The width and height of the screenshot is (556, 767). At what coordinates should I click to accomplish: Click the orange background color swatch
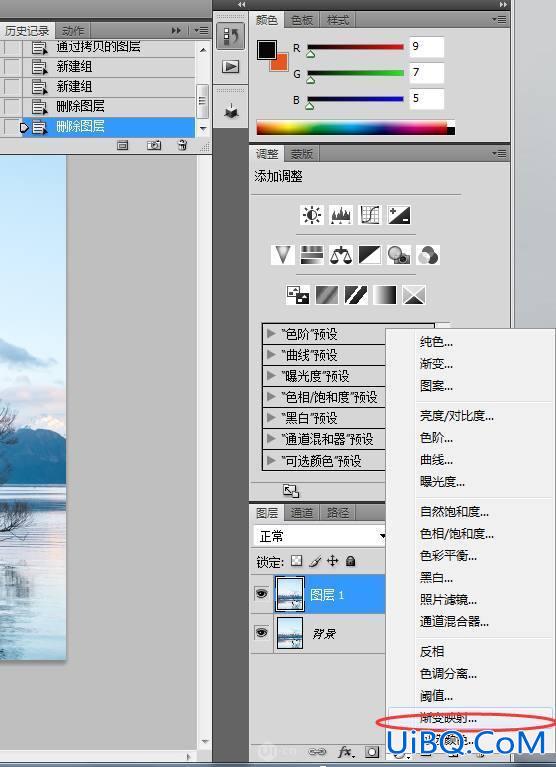tap(281, 65)
